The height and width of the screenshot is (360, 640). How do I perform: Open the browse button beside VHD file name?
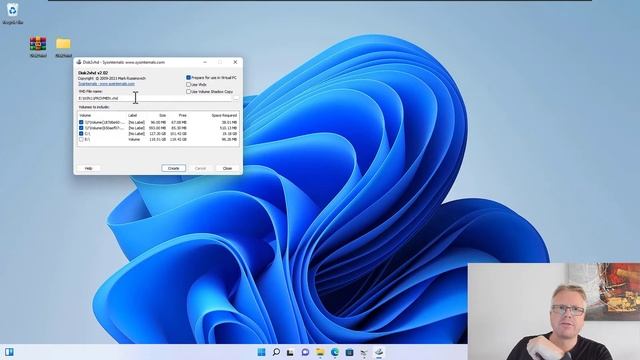[236, 98]
